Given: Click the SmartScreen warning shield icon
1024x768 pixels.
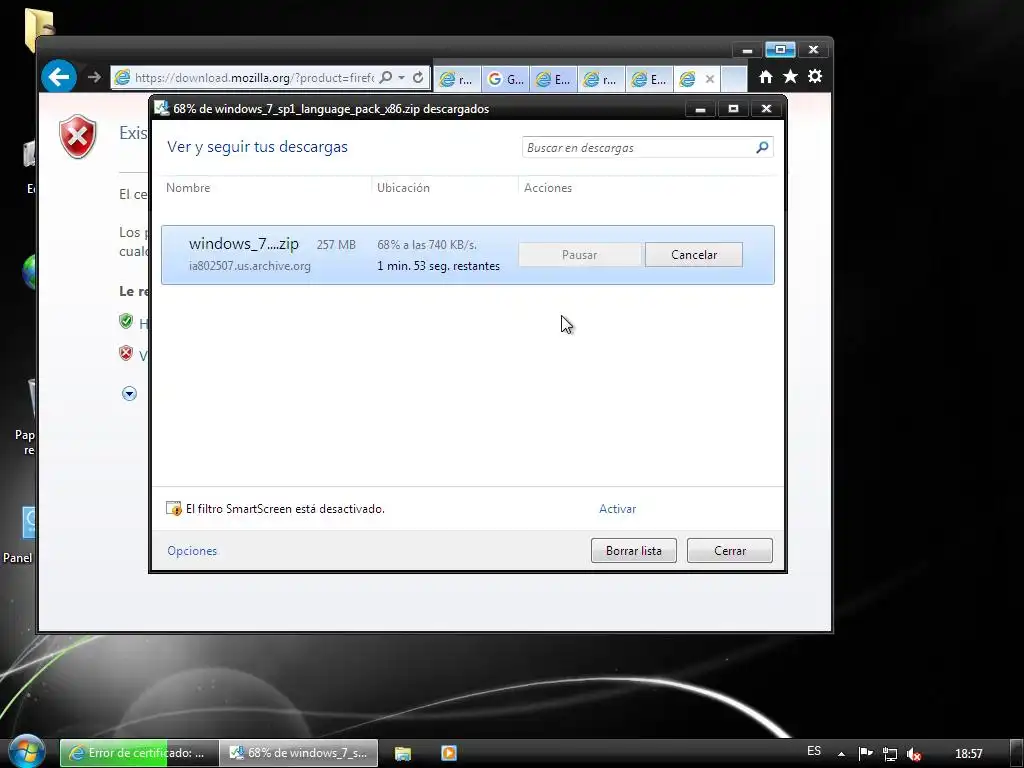Looking at the screenshot, I should tap(174, 509).
